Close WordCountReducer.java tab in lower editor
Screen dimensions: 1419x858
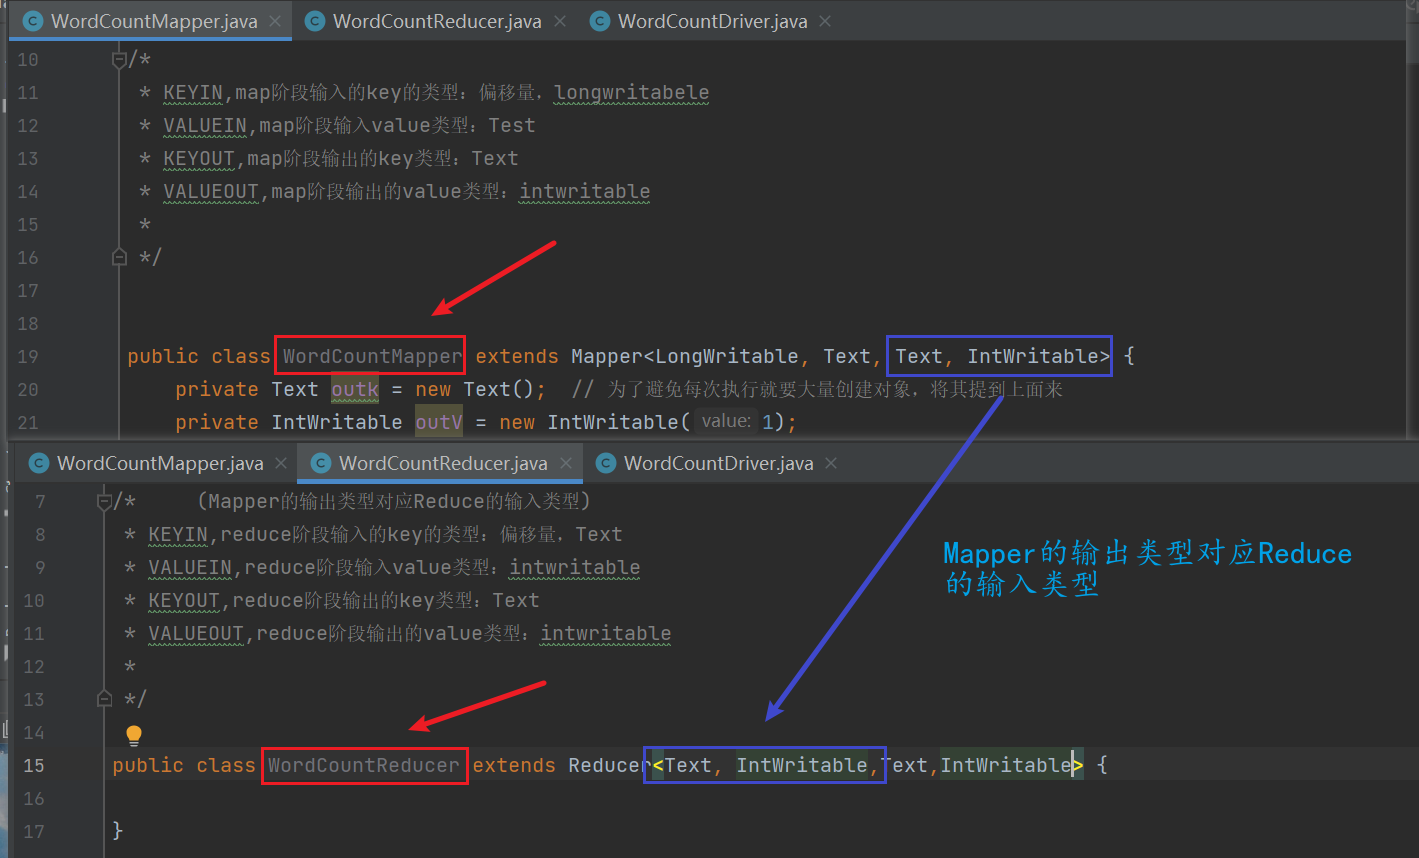(566, 463)
